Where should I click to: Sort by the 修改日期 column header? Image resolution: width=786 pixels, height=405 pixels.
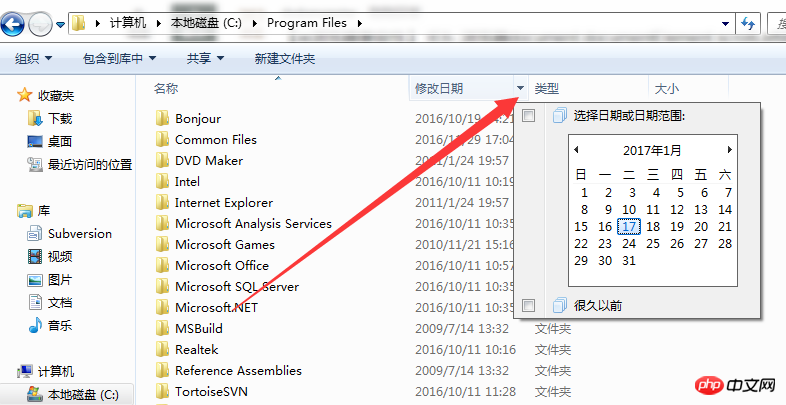tap(439, 89)
